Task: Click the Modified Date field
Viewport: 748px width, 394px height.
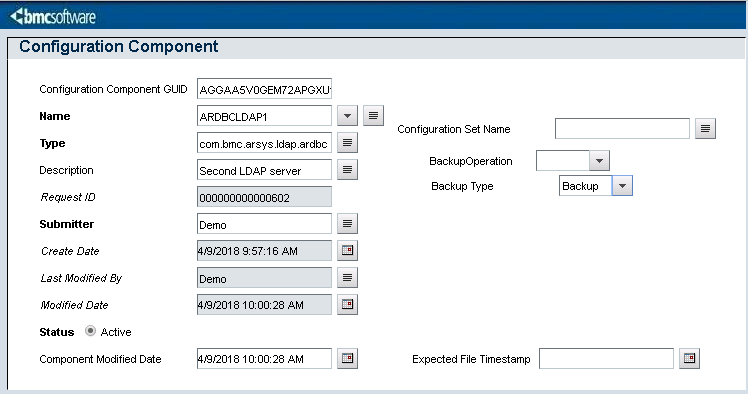Action: coord(264,305)
